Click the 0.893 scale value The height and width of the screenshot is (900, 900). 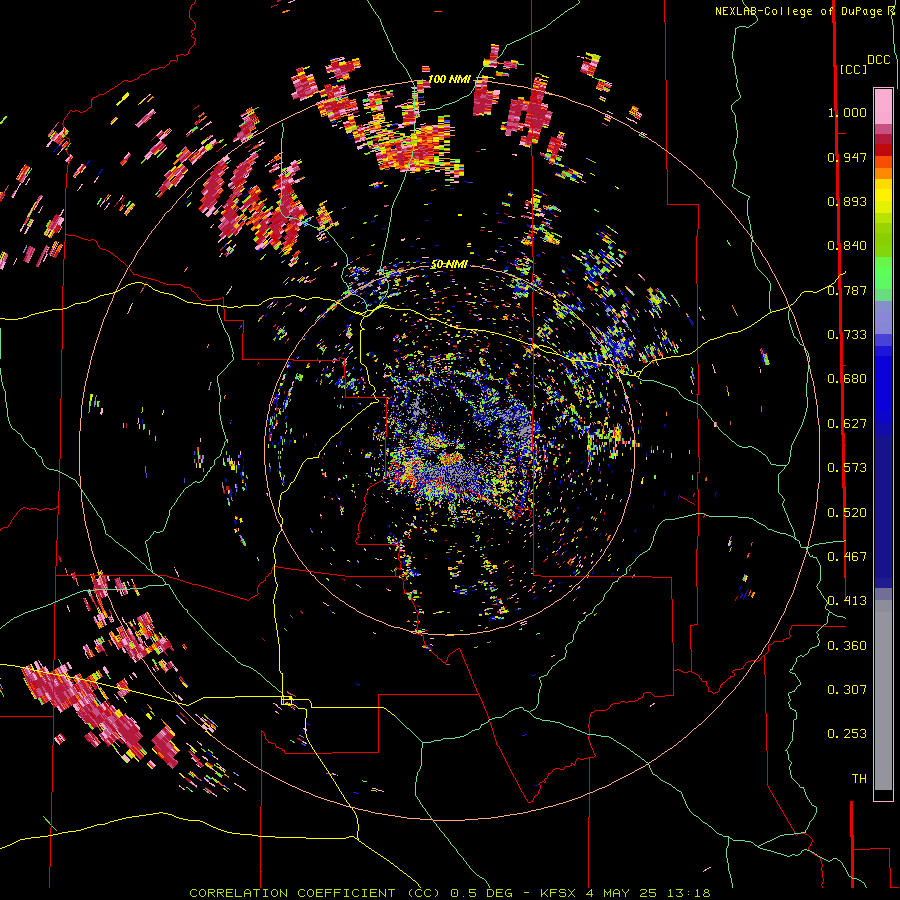847,201
